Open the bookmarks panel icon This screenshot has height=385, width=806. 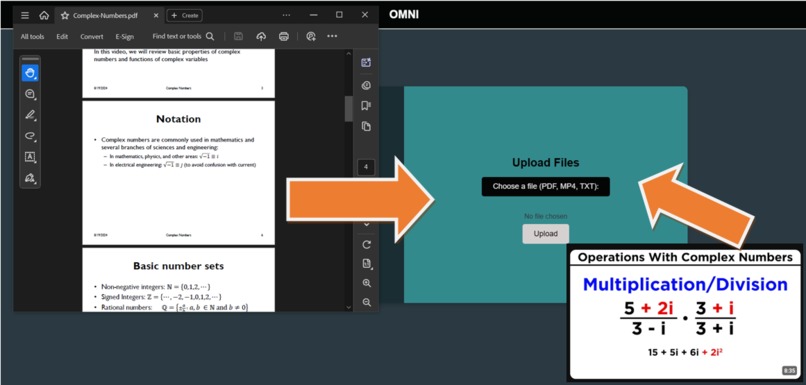pos(366,105)
